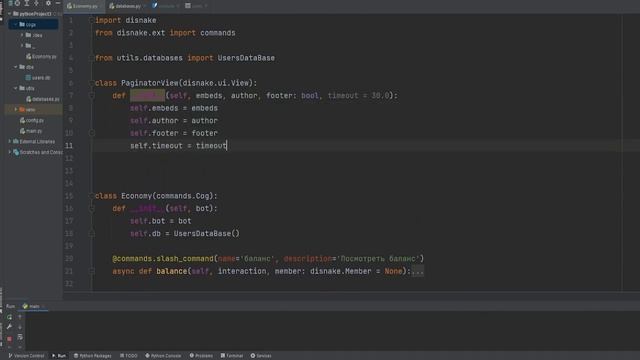
Task: Collapse pythonProject3 root node
Action: point(9,14)
